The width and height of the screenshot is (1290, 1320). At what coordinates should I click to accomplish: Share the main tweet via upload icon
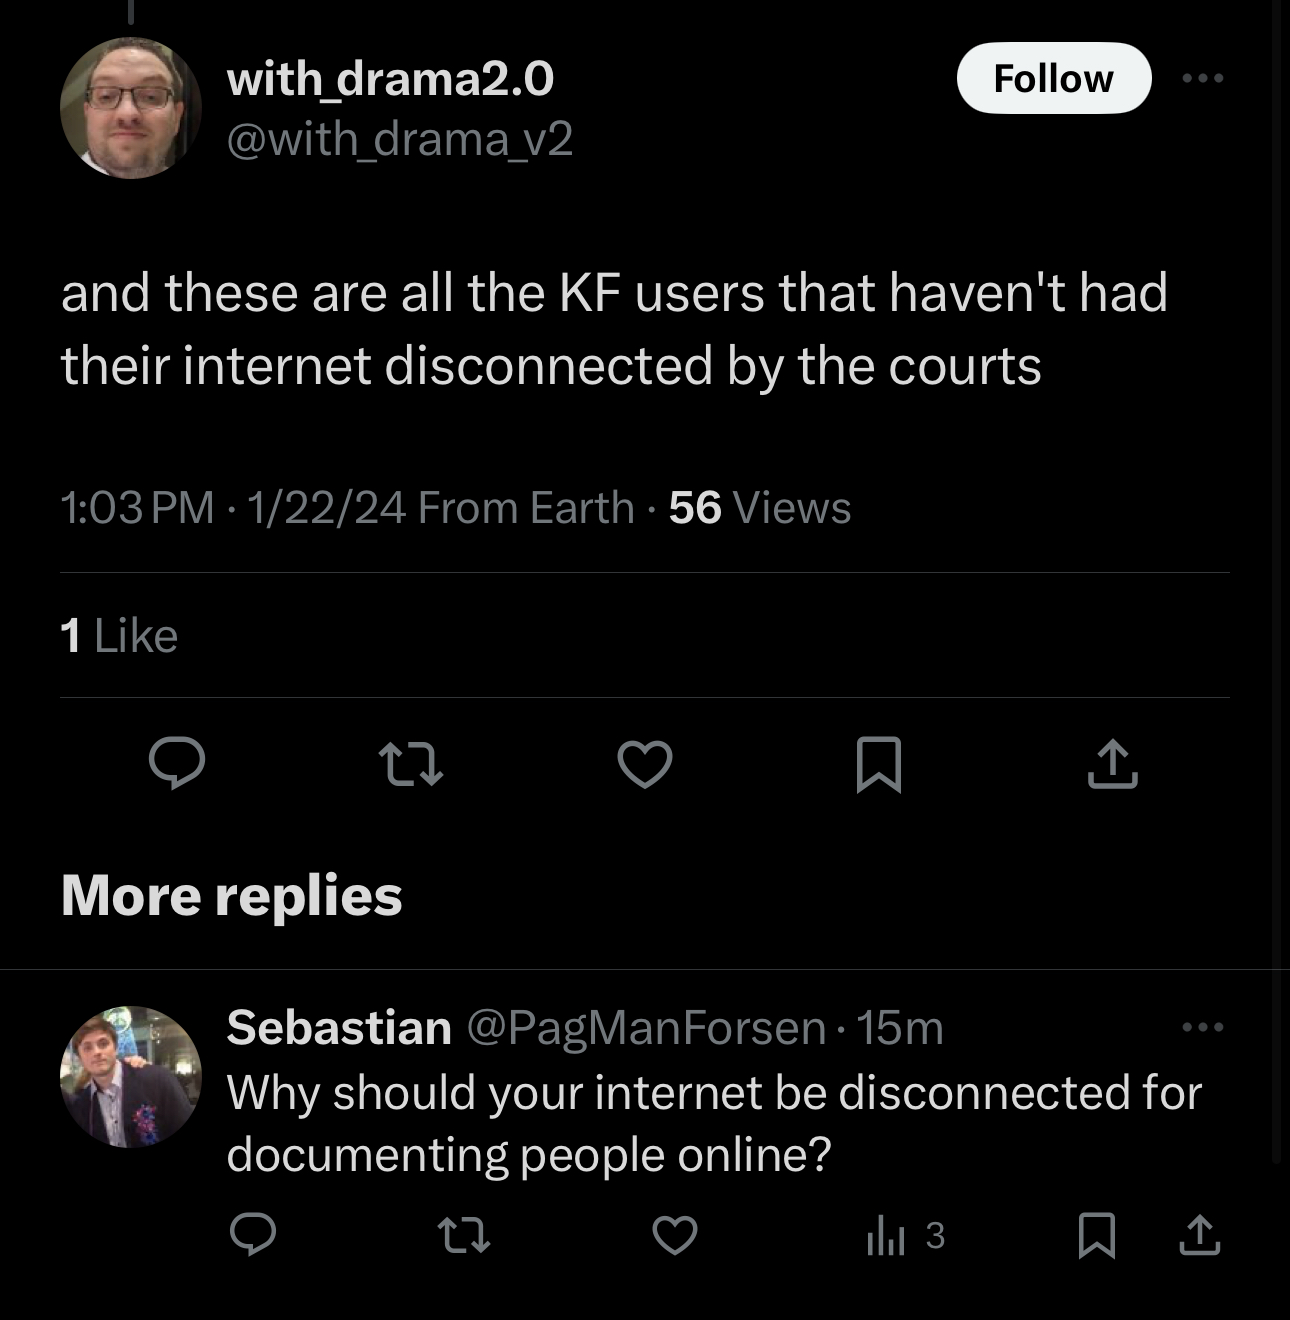tap(1112, 764)
